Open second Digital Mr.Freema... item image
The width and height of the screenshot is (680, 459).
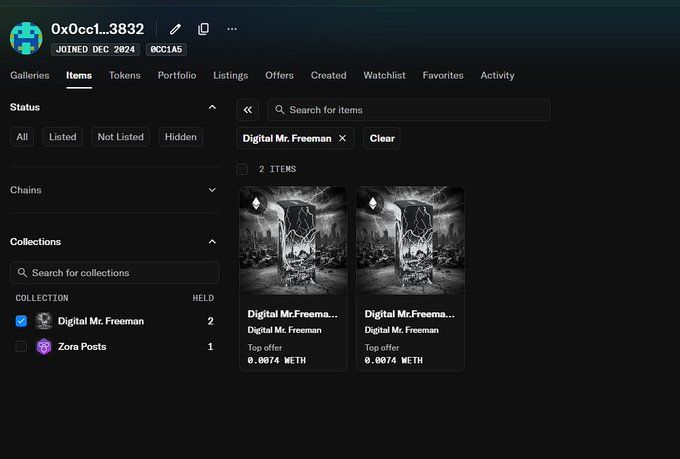410,241
